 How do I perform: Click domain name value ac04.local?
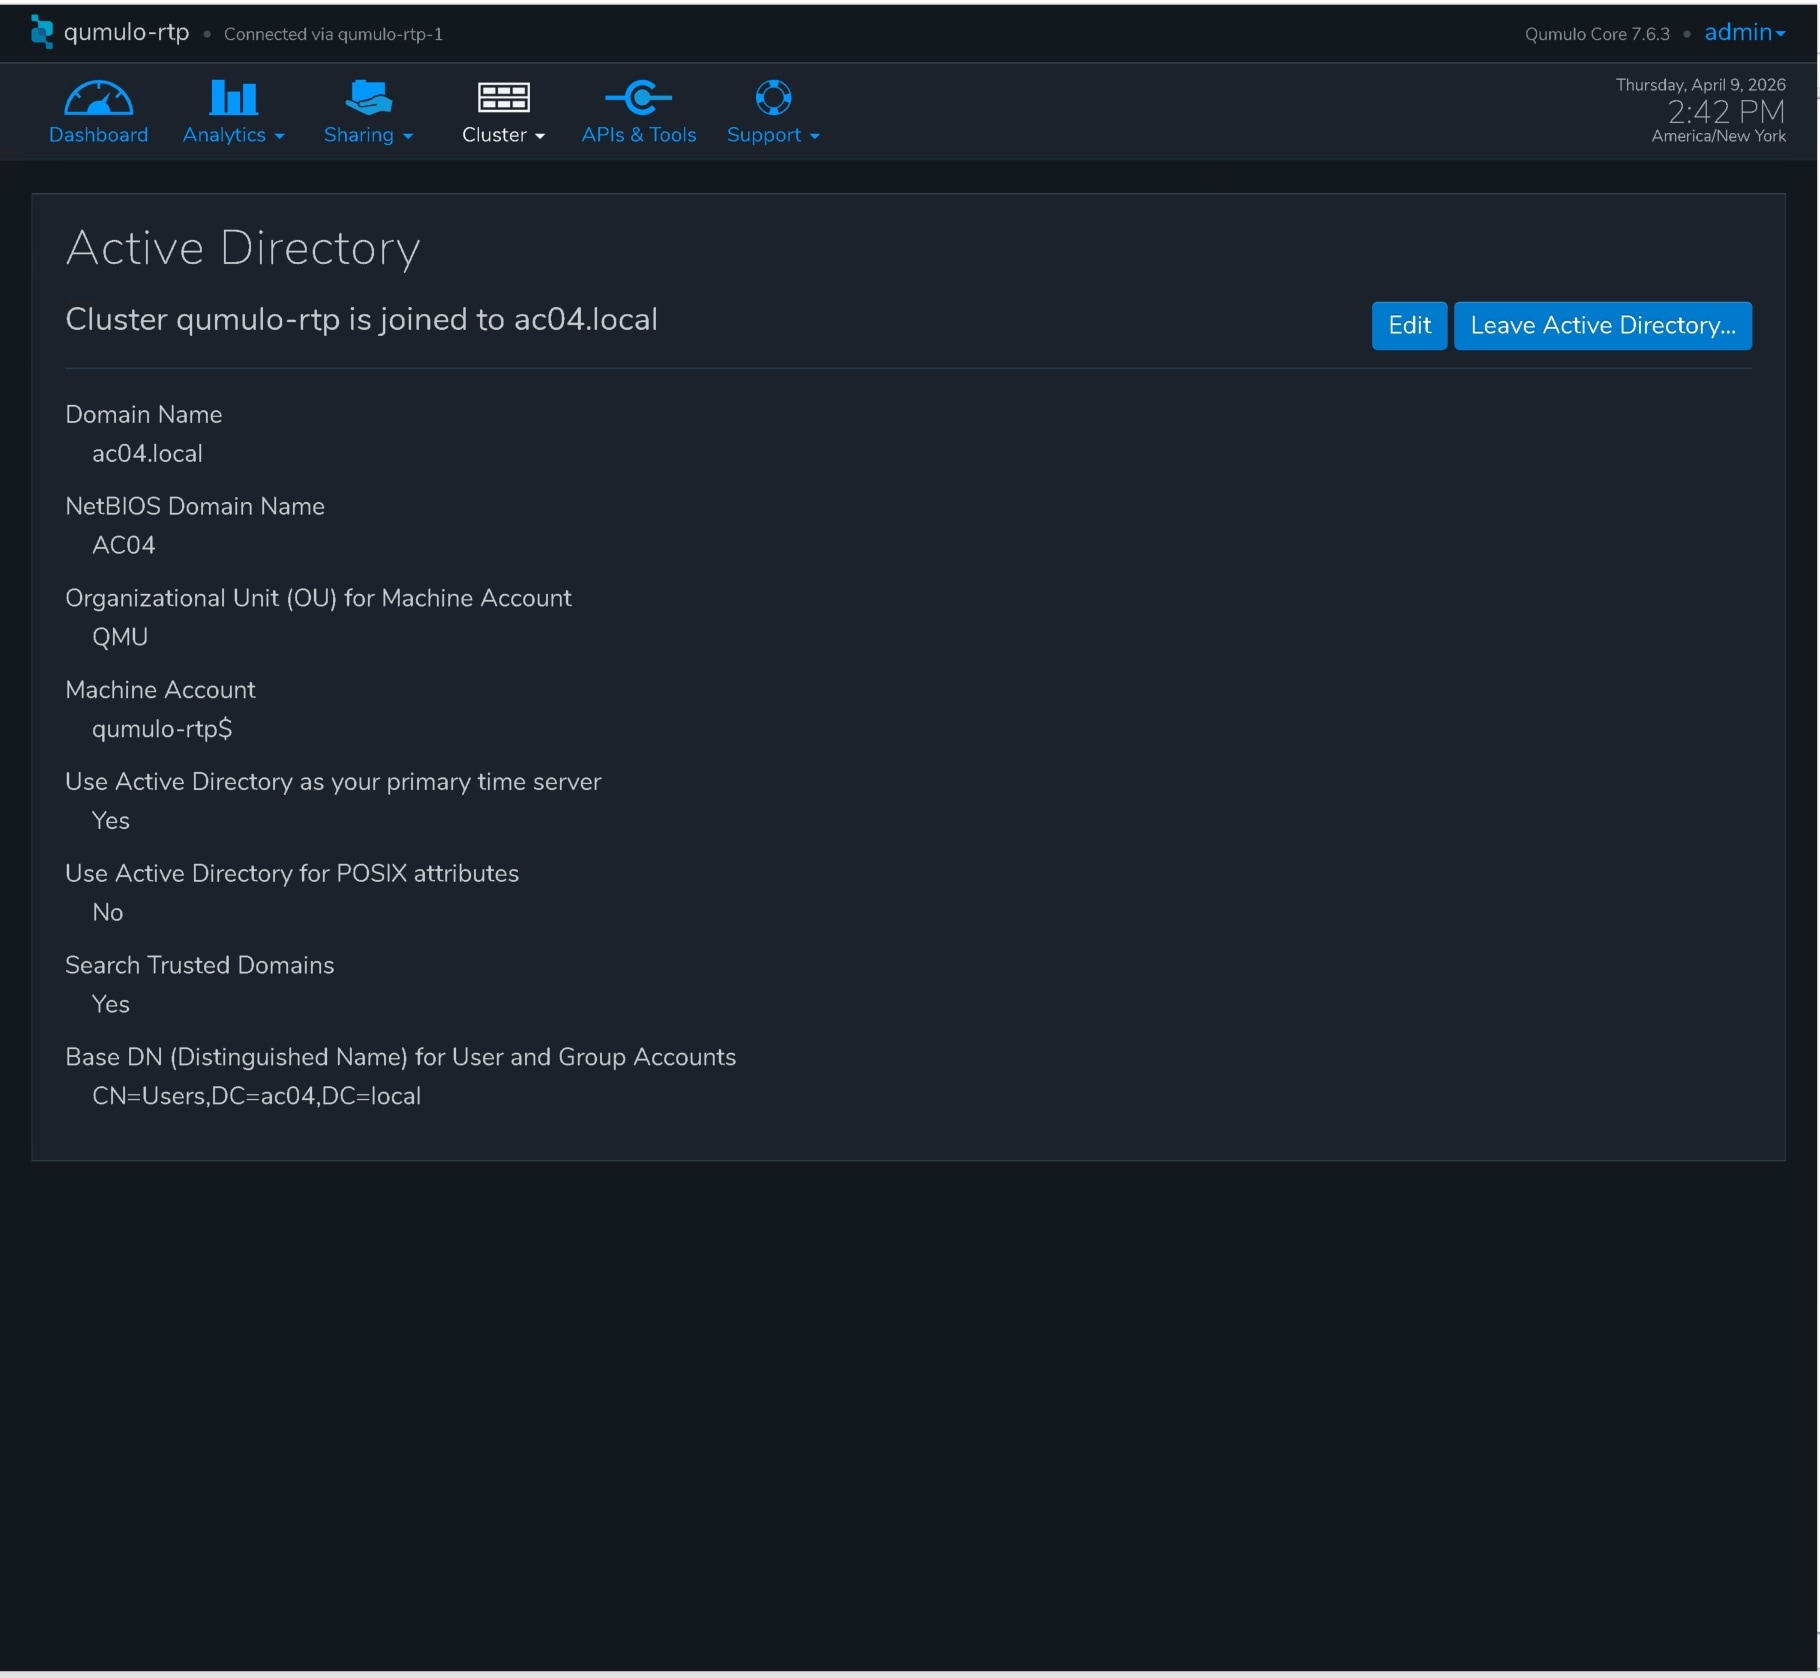point(147,454)
